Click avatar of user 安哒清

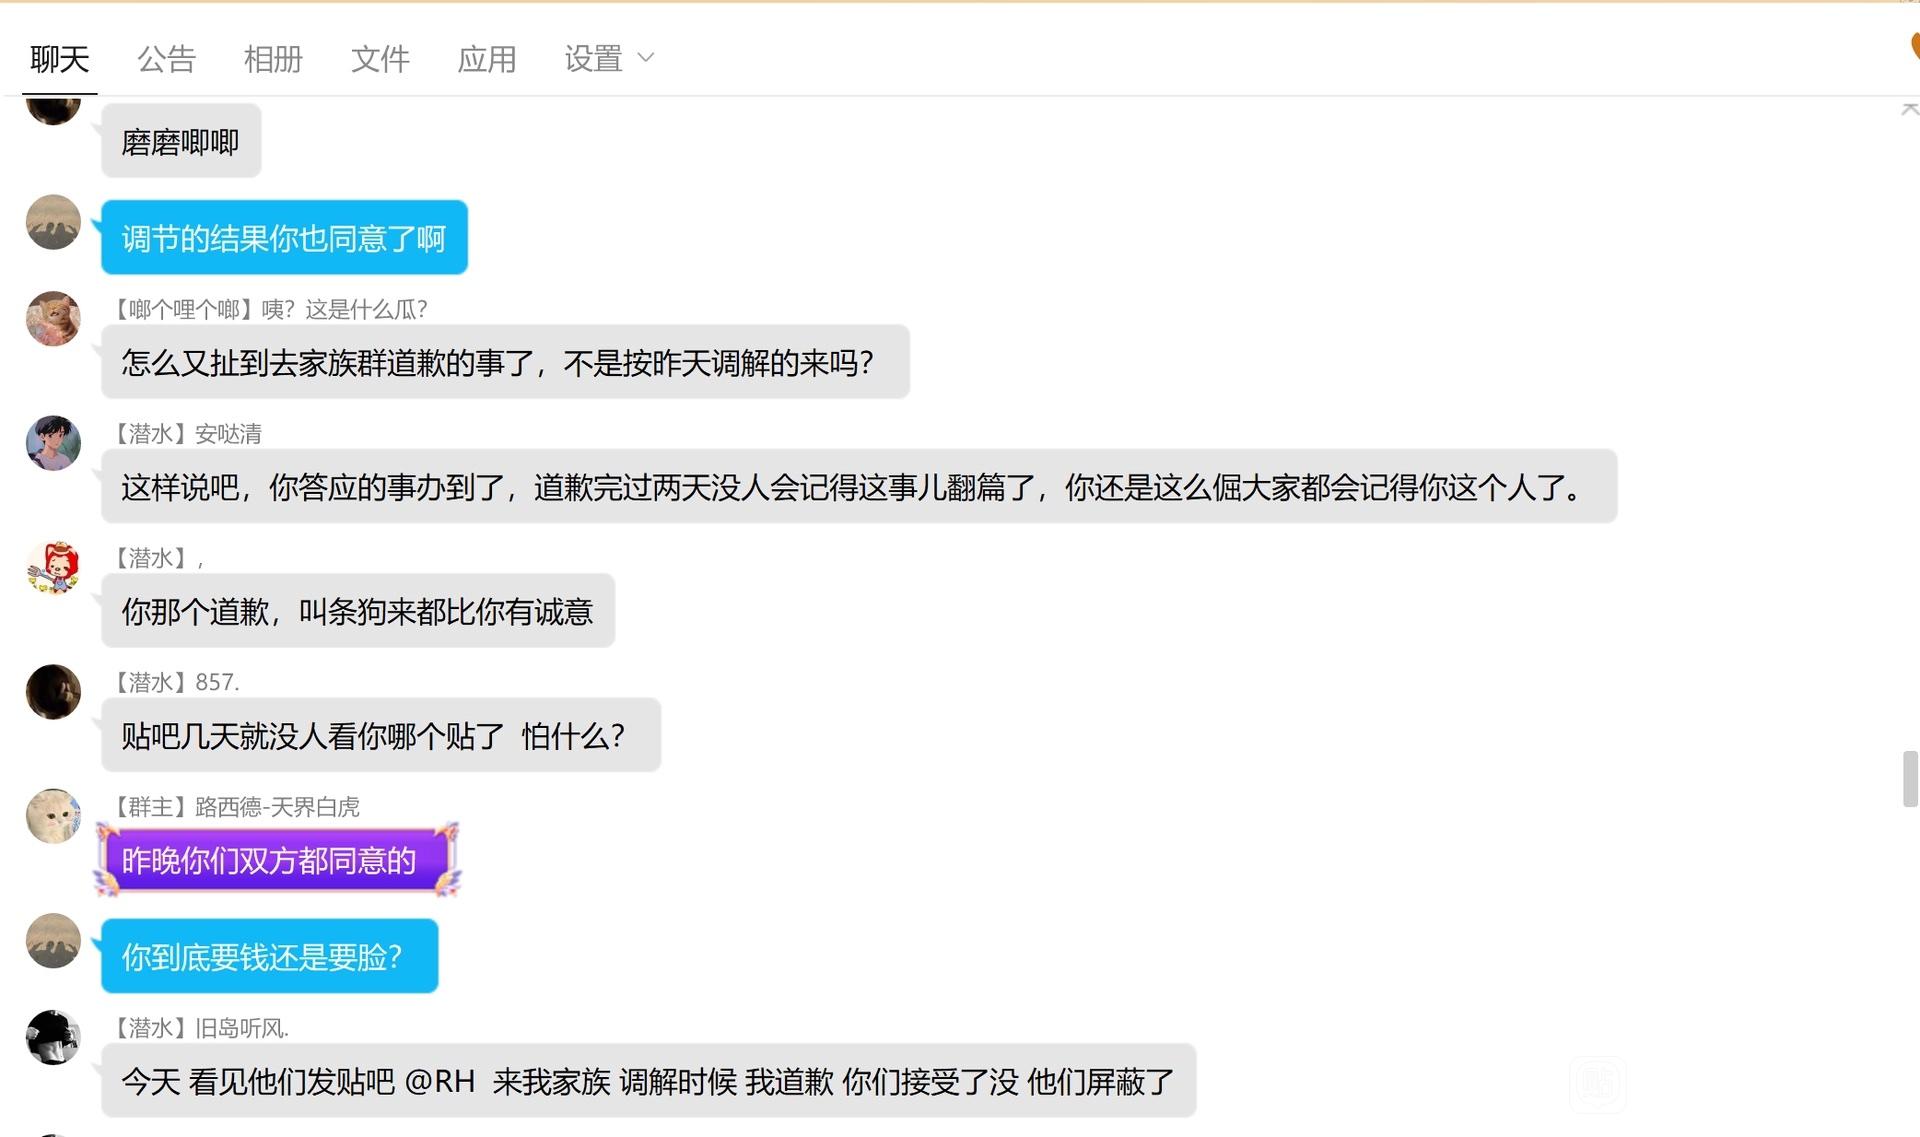point(53,443)
